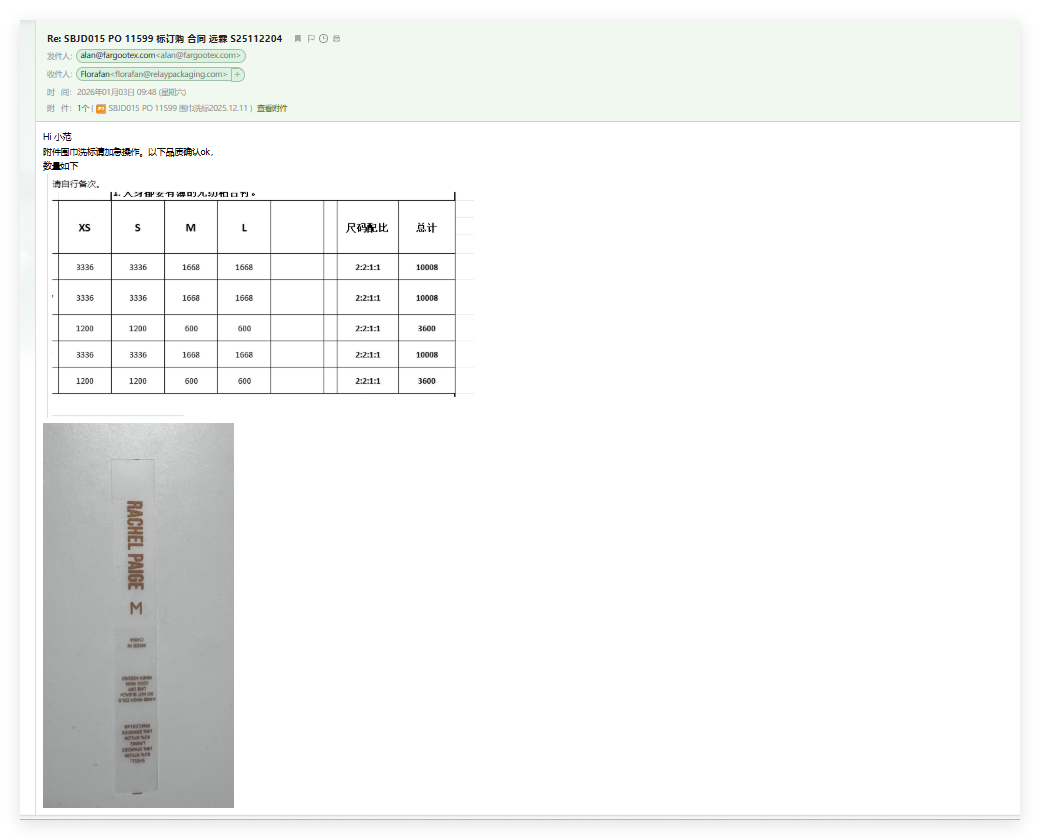The image size is (1040, 840).
Task: Click sender alan@fargootex.com chip
Action: pos(161,56)
